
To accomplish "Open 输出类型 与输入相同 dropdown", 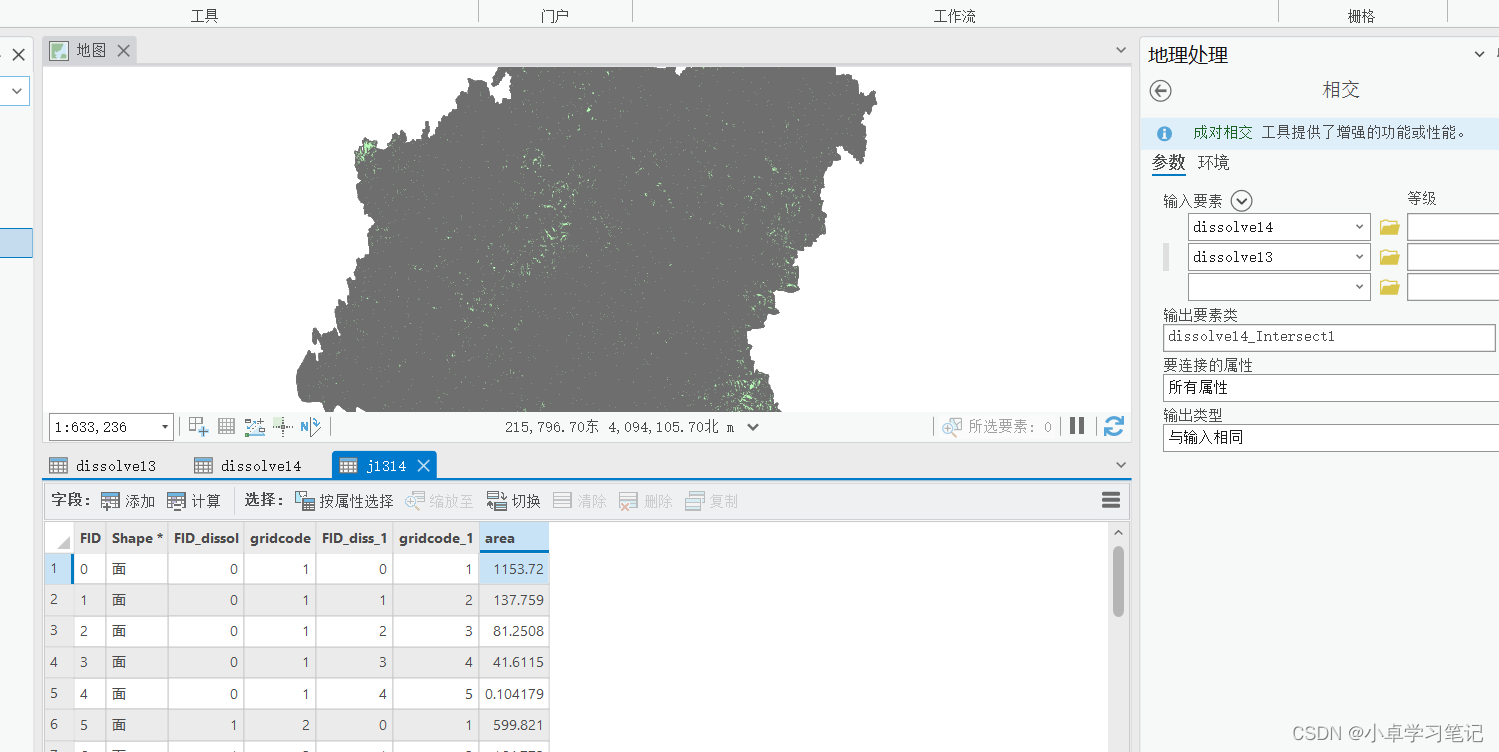I will click(x=1330, y=437).
